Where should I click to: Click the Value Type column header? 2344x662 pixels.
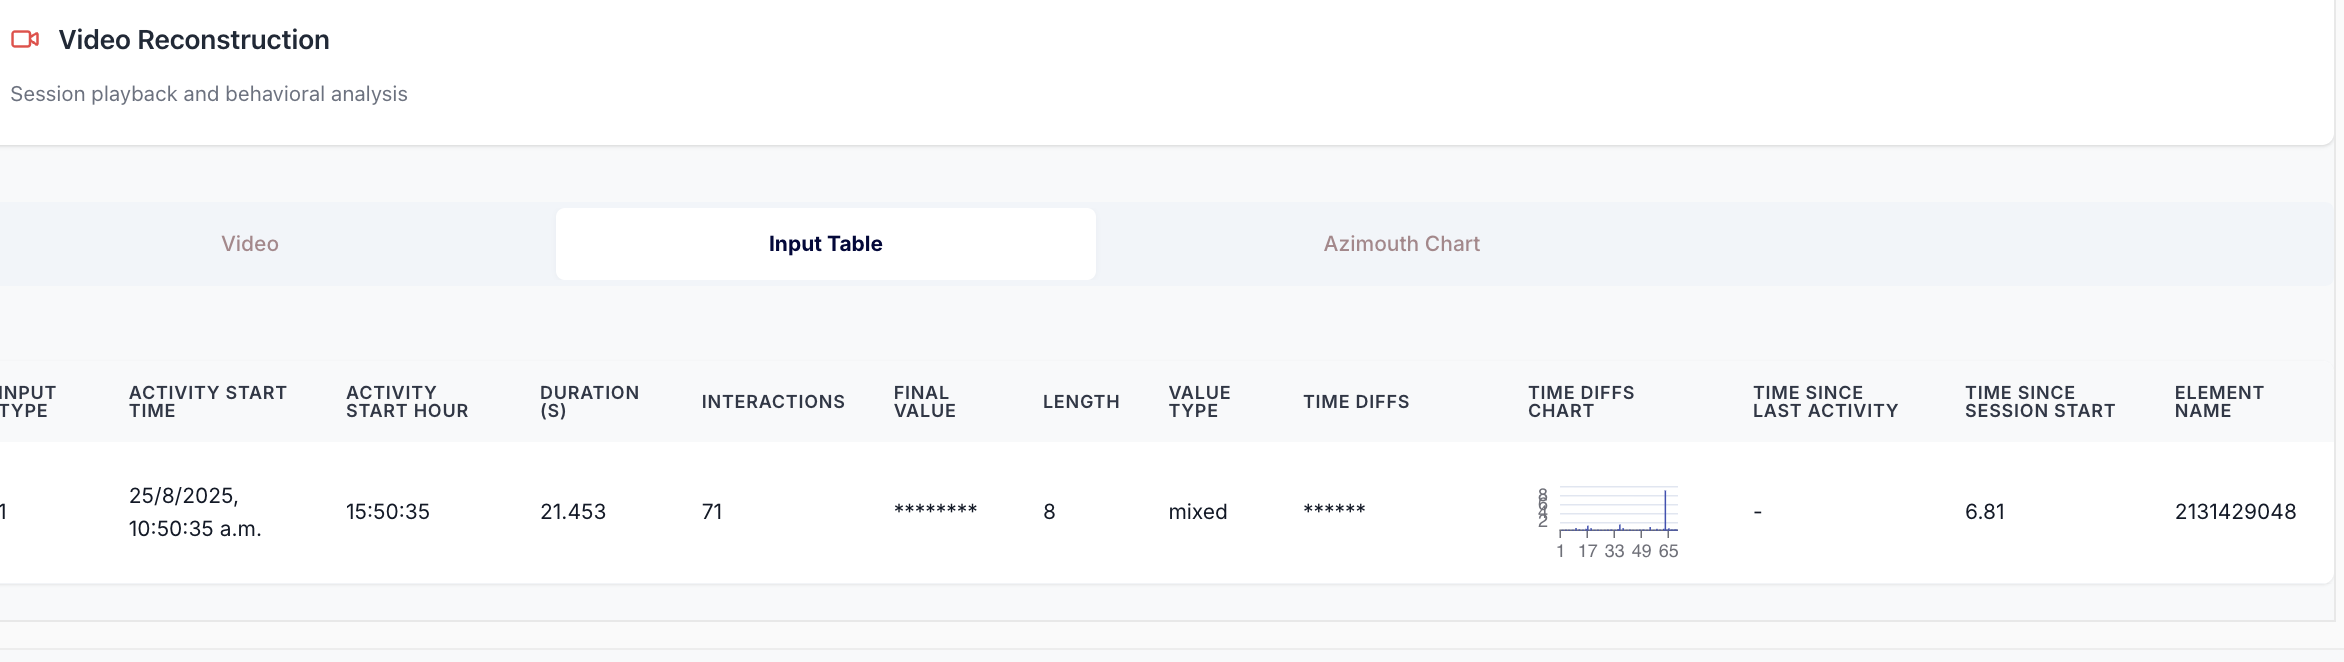coord(1199,402)
